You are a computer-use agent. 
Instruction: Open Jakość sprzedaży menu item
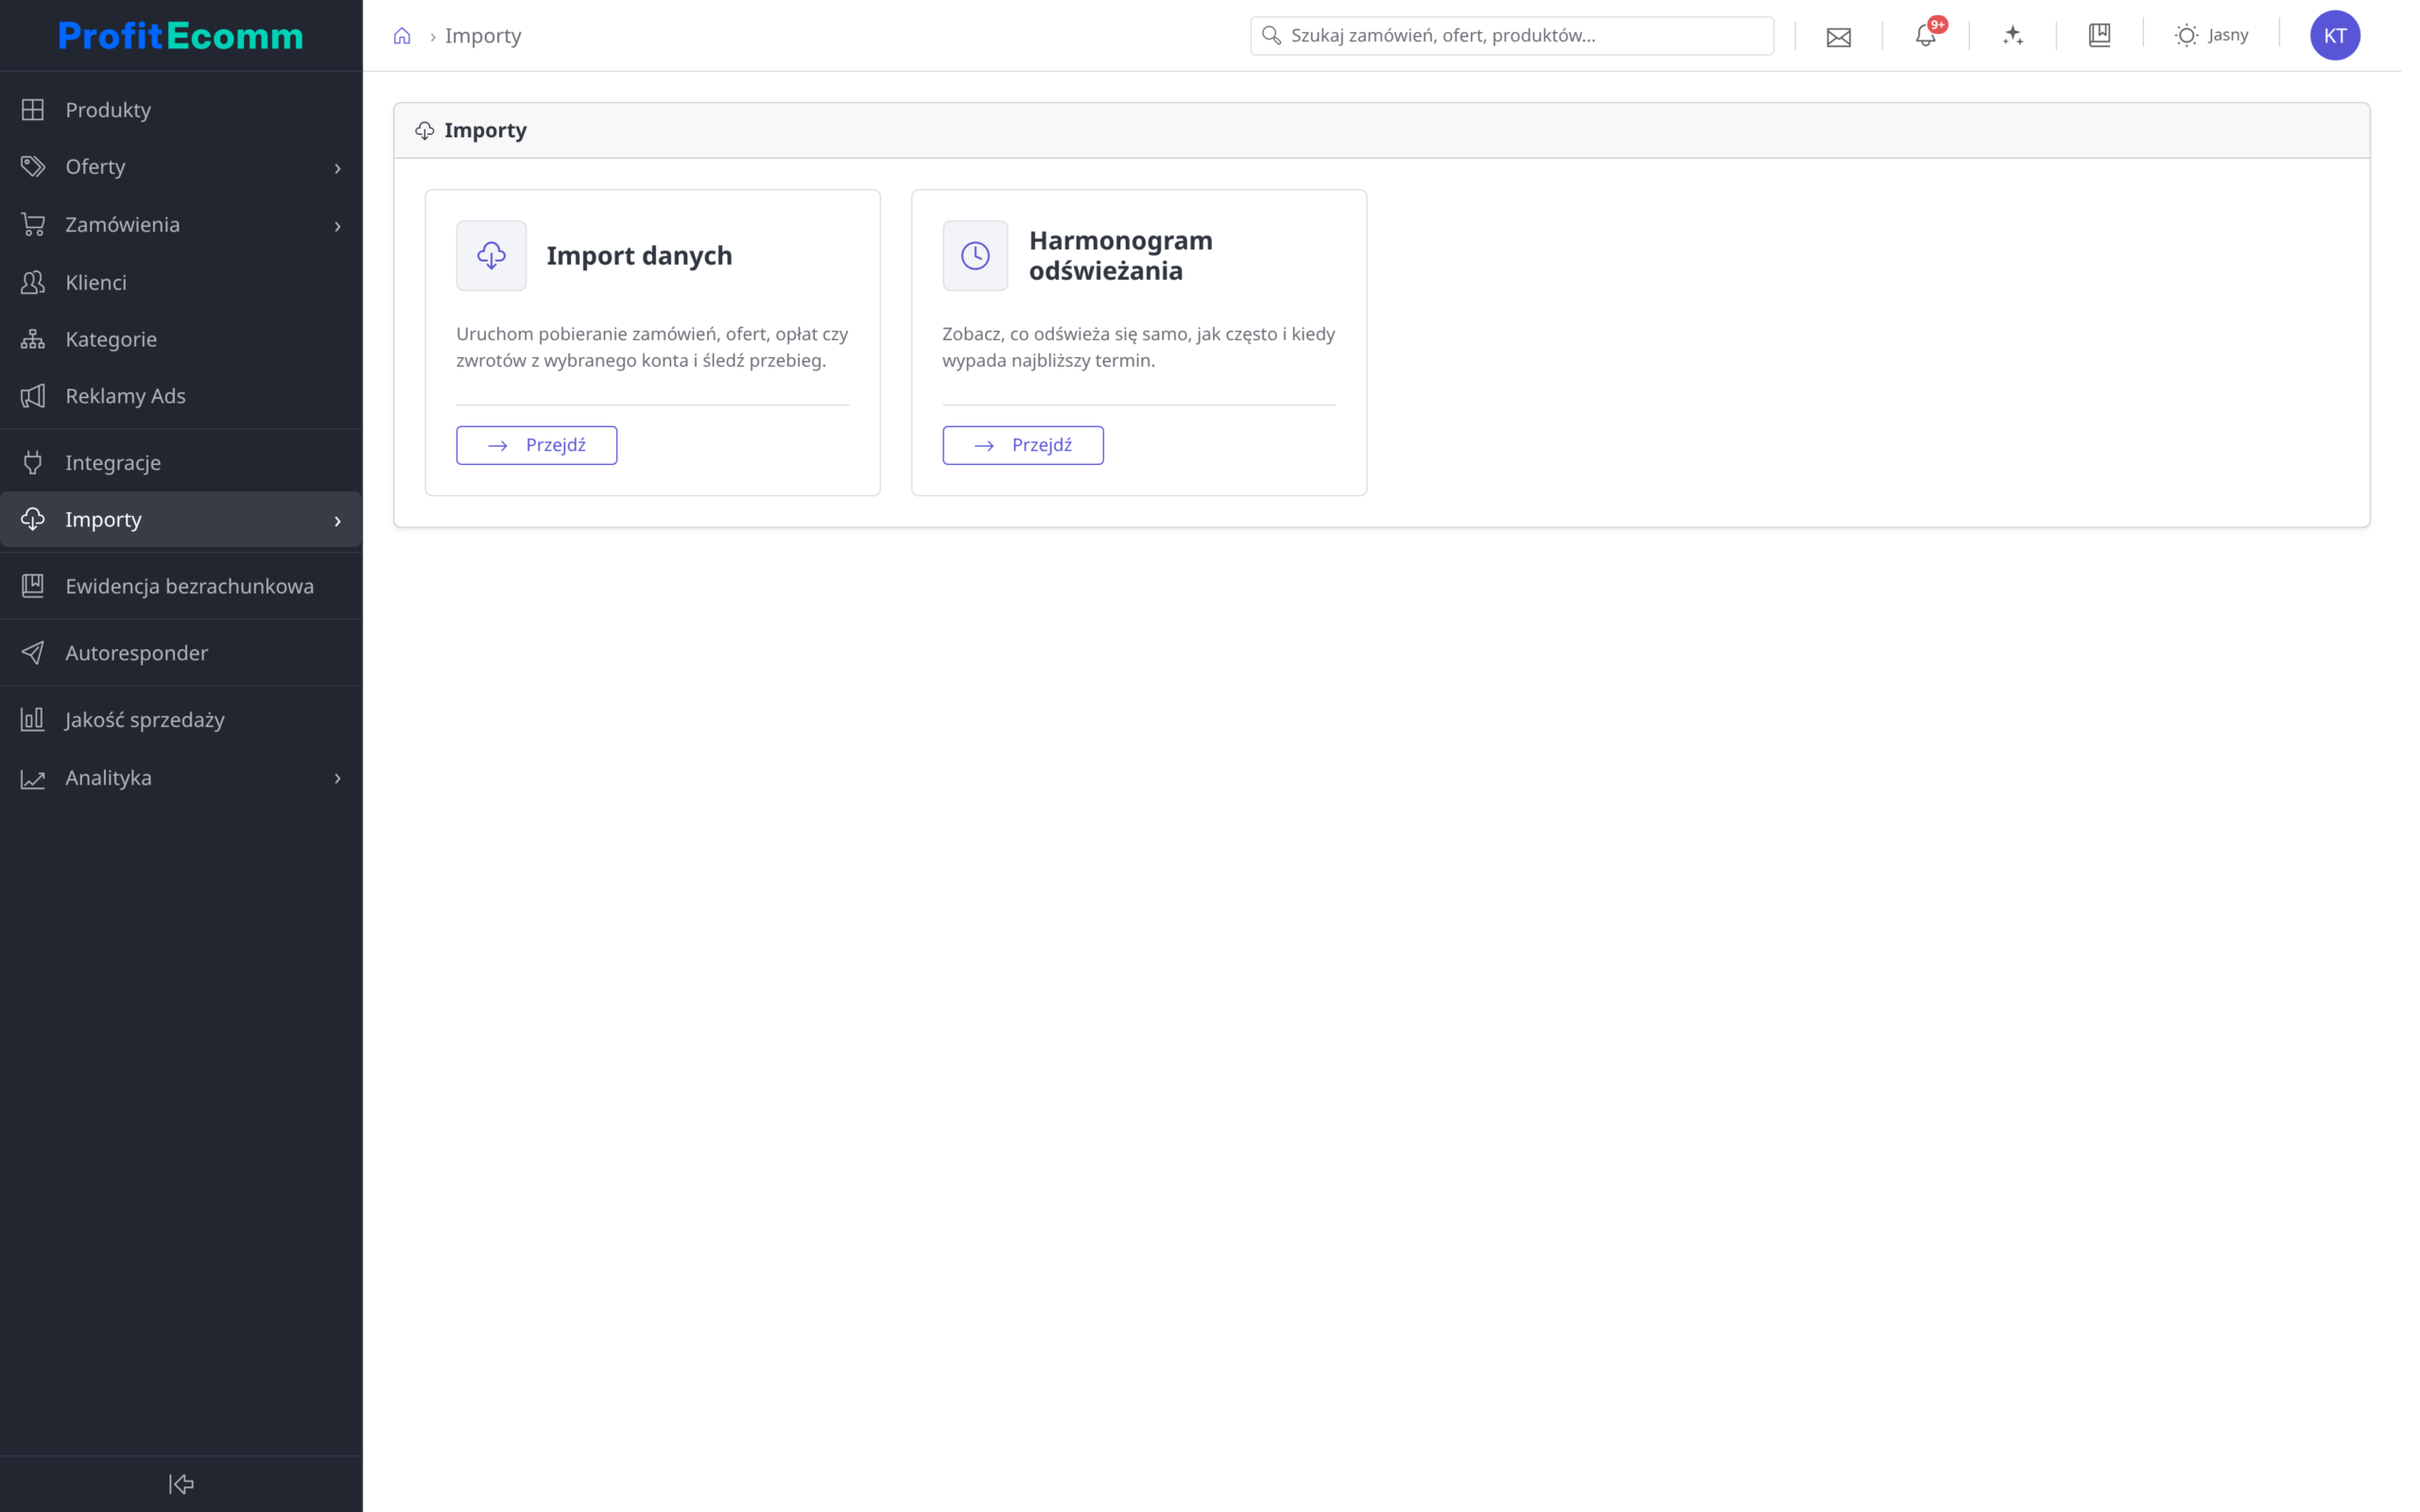[181, 720]
